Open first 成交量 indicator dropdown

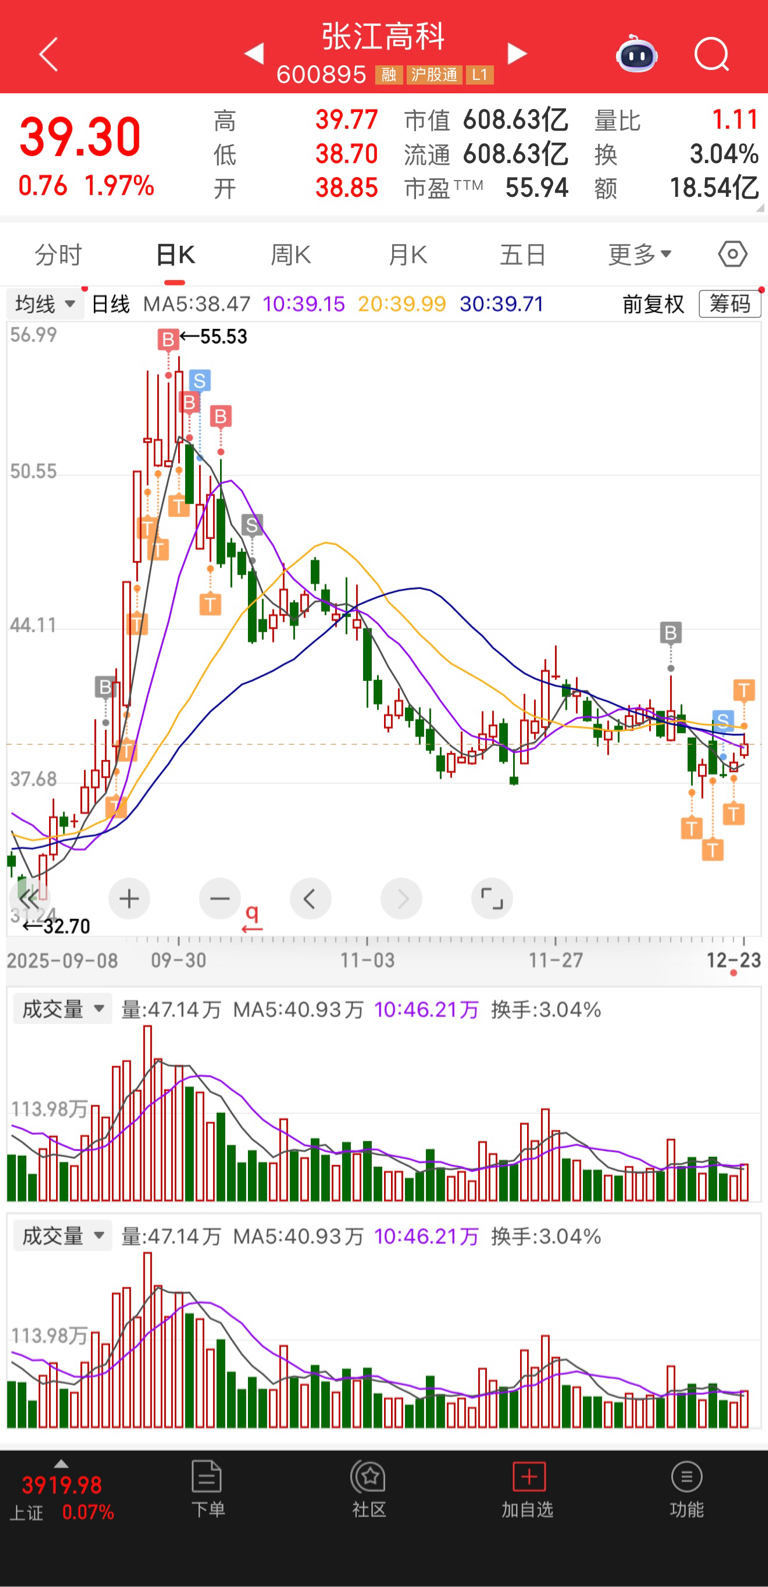tap(62, 1009)
